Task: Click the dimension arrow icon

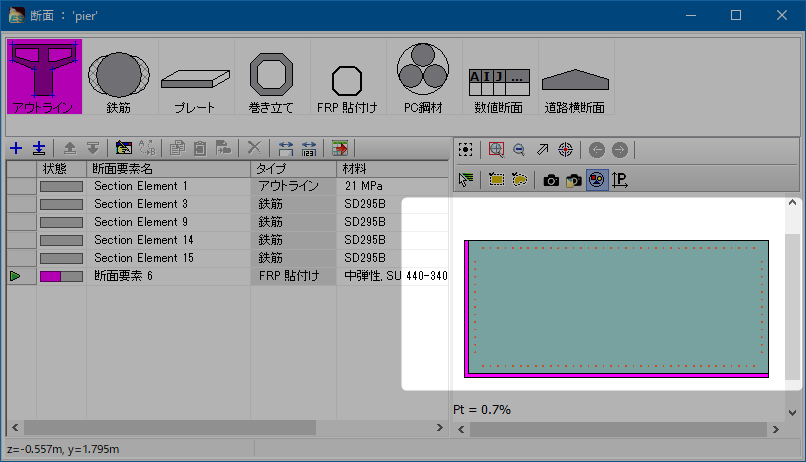Action: click(x=285, y=149)
